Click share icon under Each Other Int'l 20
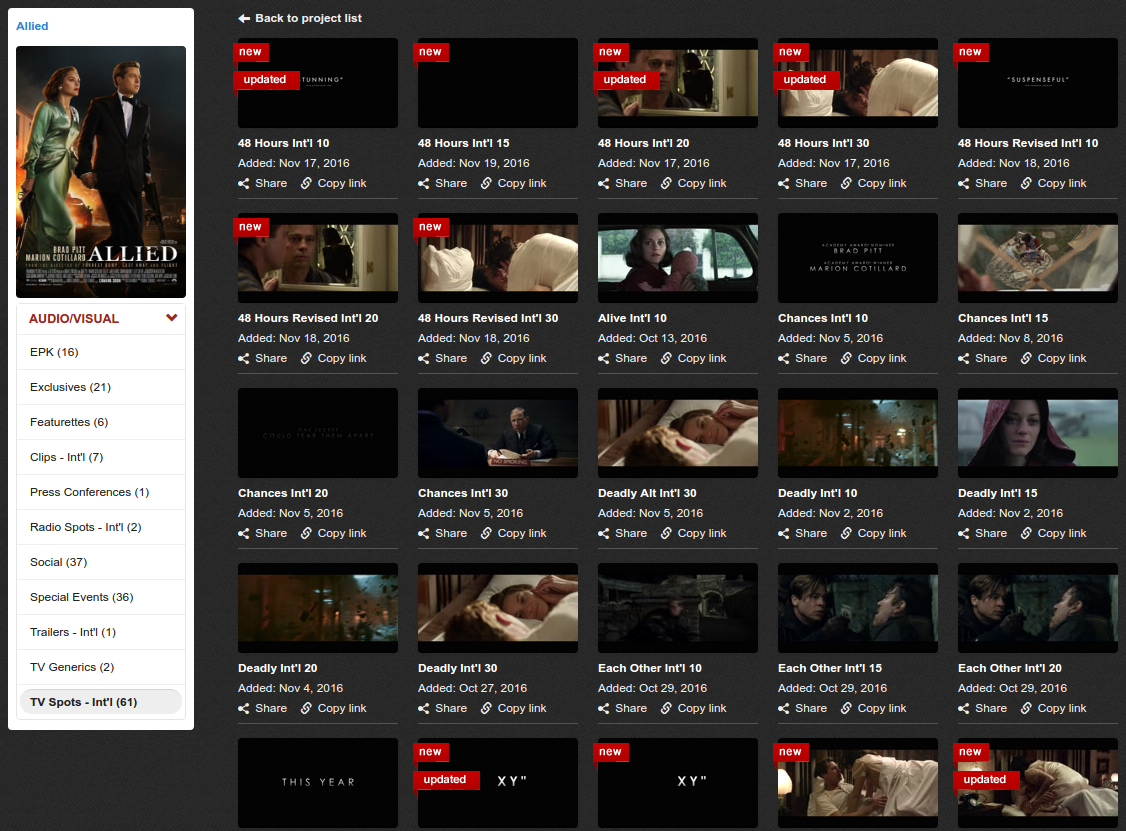 [964, 709]
